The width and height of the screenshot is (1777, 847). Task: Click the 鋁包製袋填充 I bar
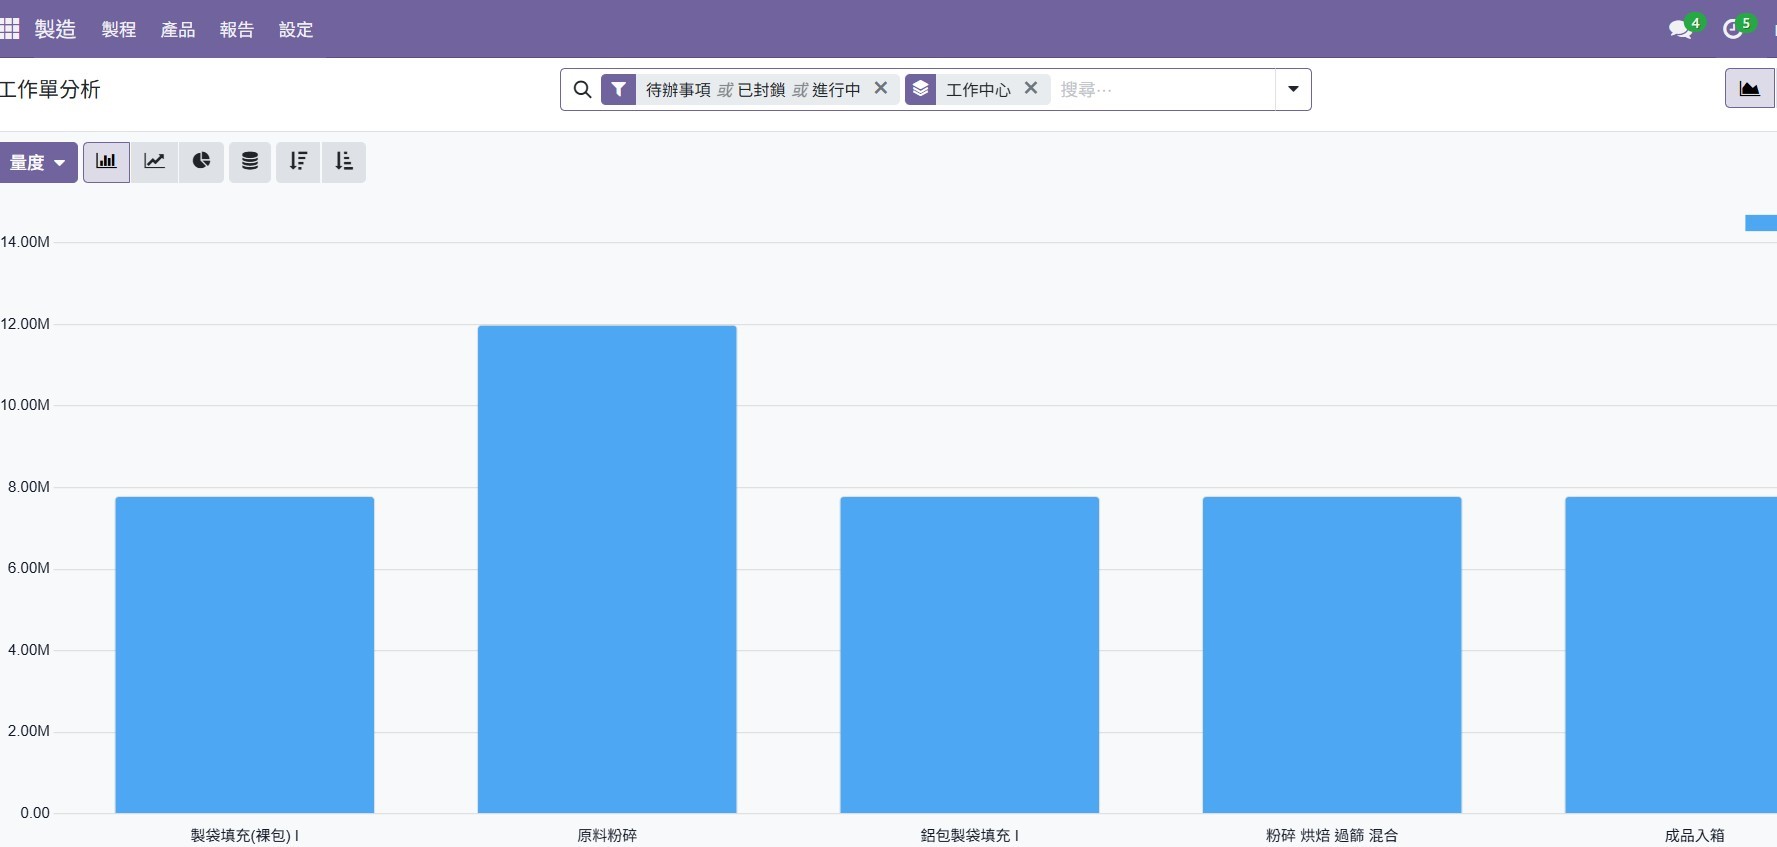(x=970, y=655)
